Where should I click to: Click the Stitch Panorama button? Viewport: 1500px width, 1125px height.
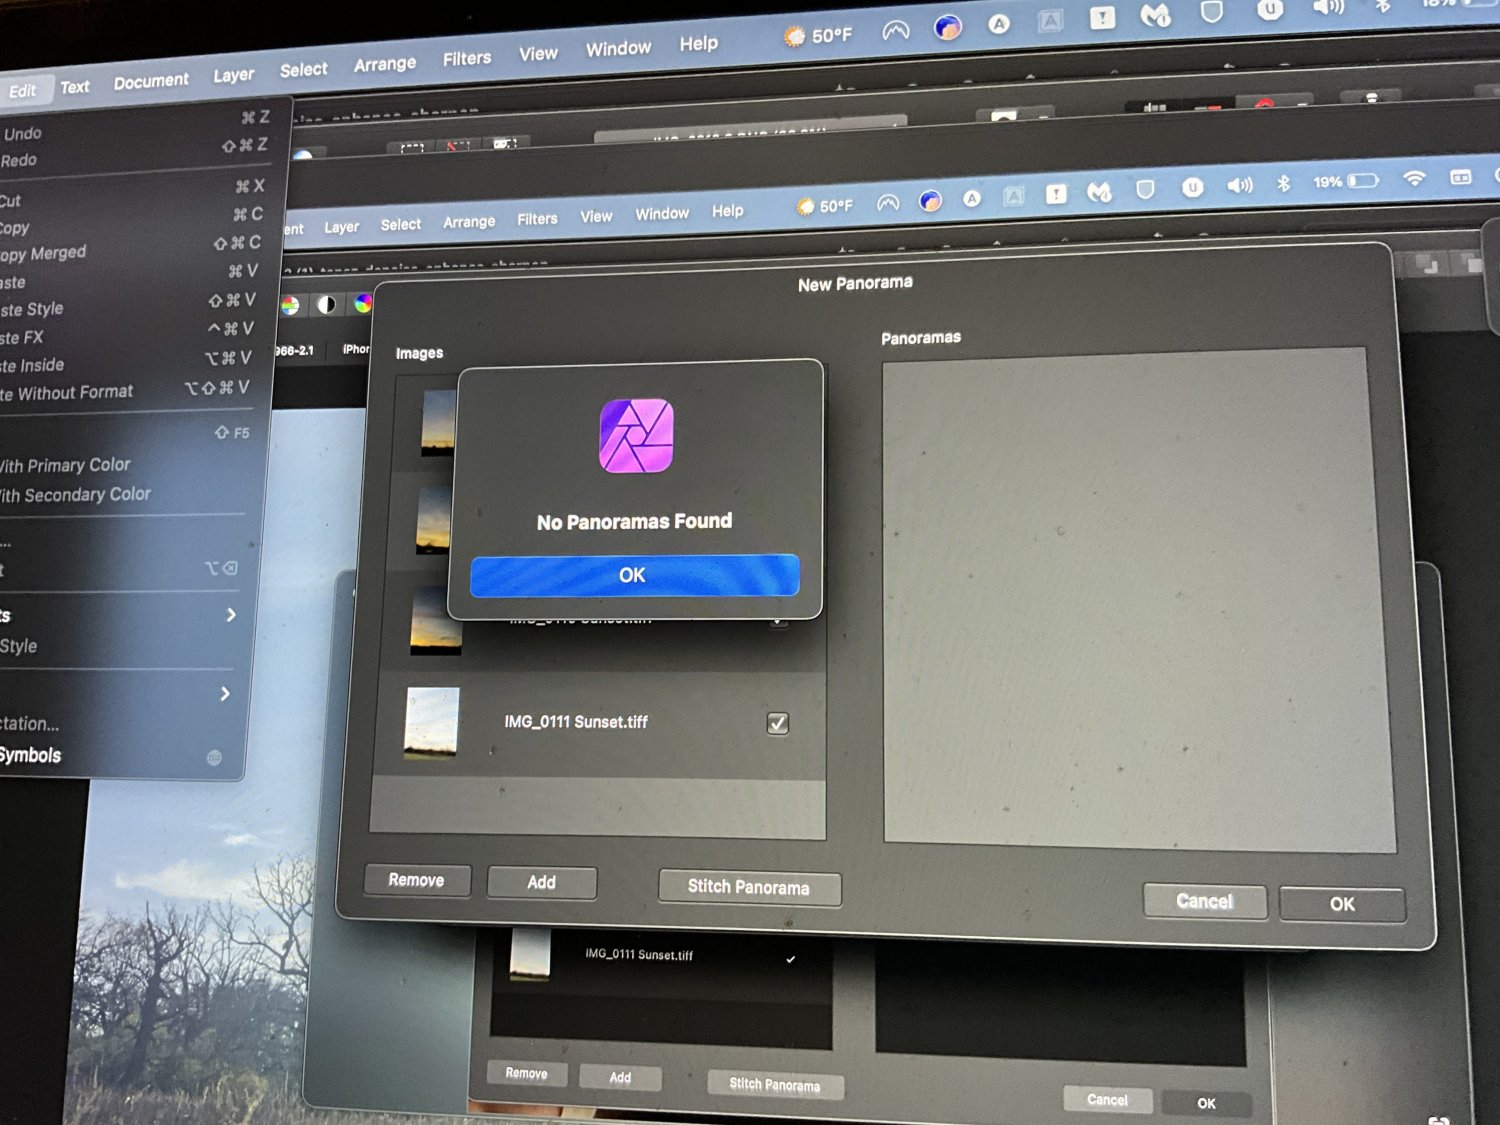pyautogui.click(x=749, y=888)
